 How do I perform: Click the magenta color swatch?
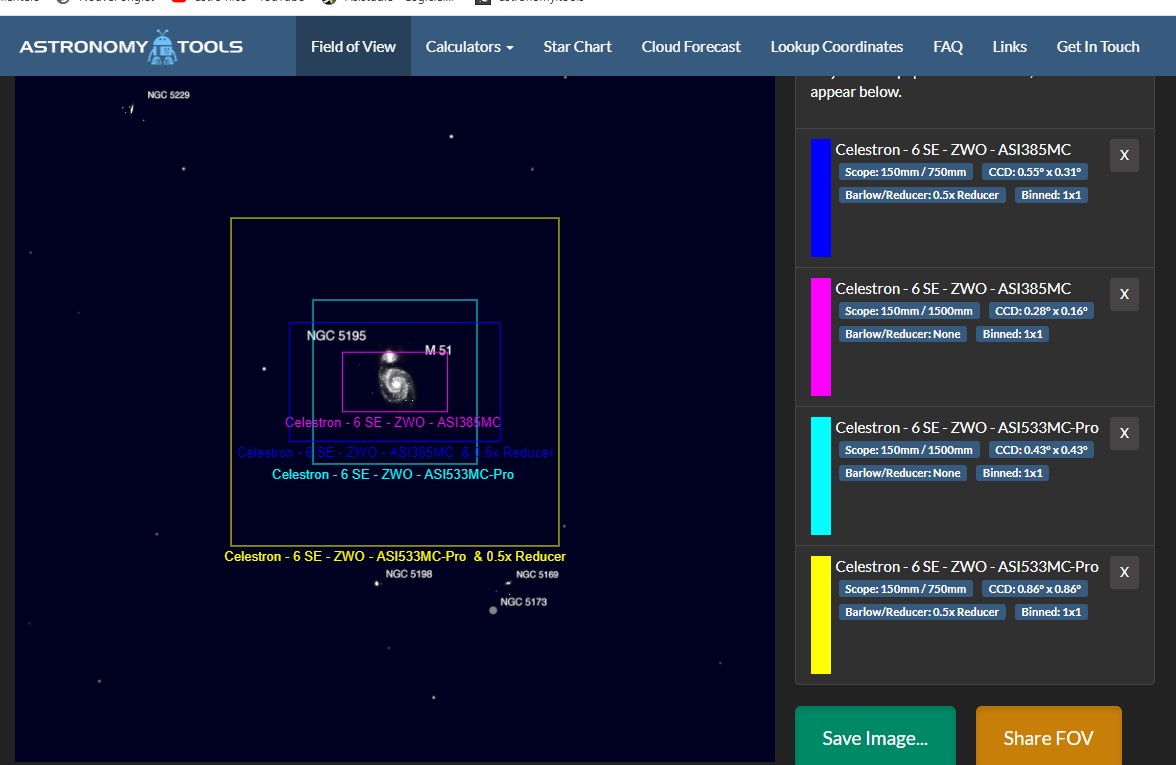(820, 337)
